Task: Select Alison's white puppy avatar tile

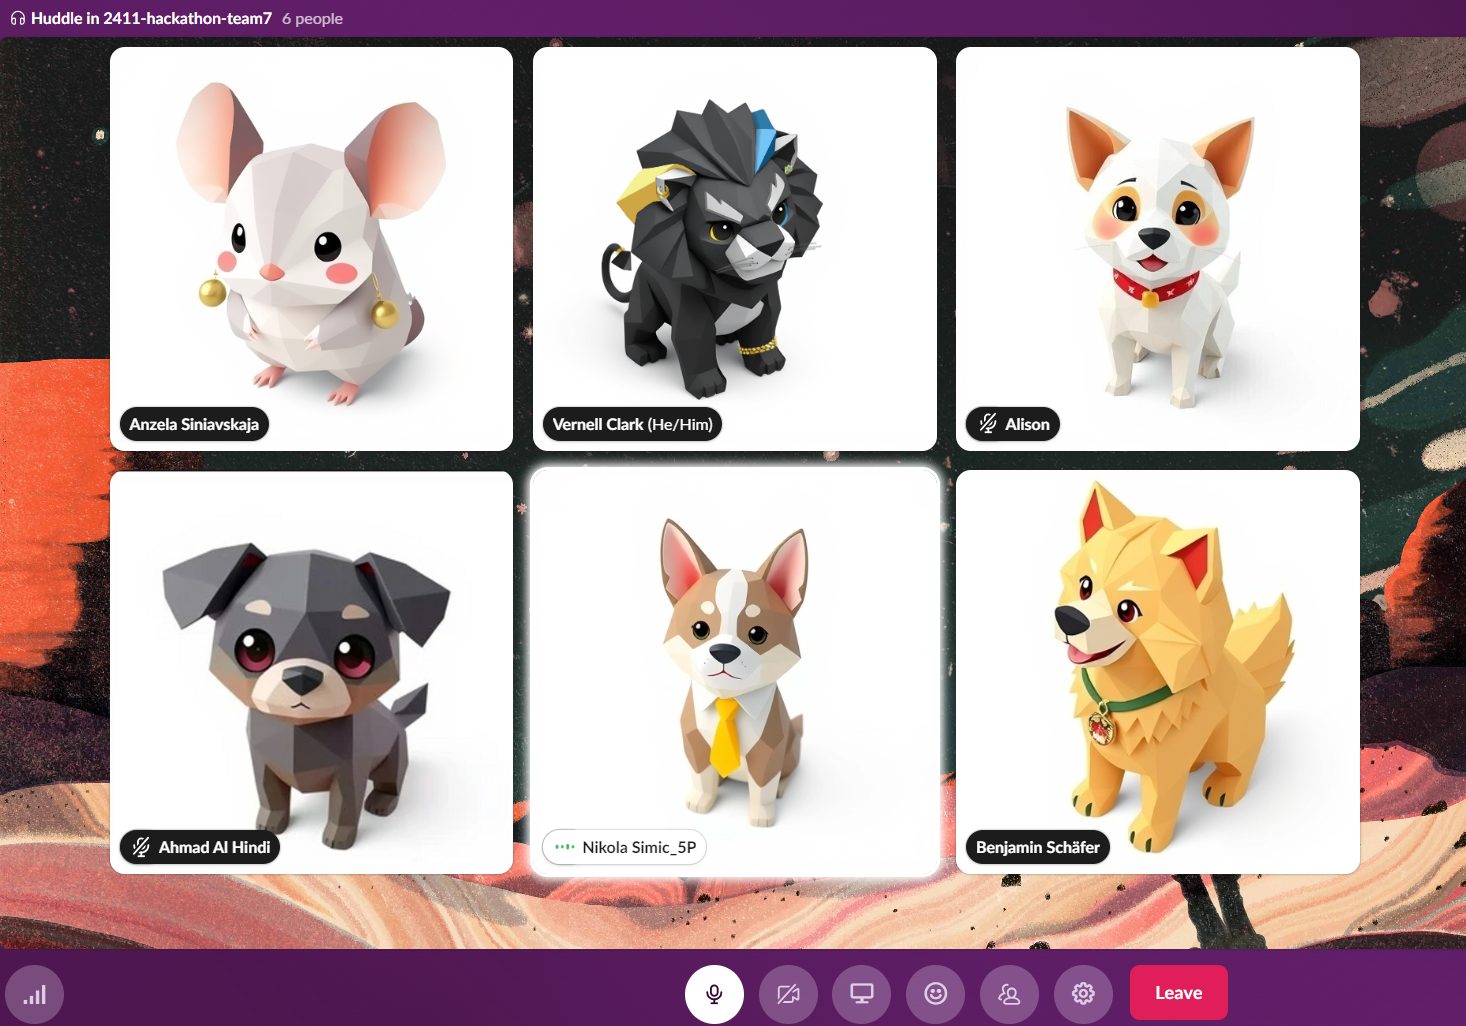Action: click(1158, 249)
